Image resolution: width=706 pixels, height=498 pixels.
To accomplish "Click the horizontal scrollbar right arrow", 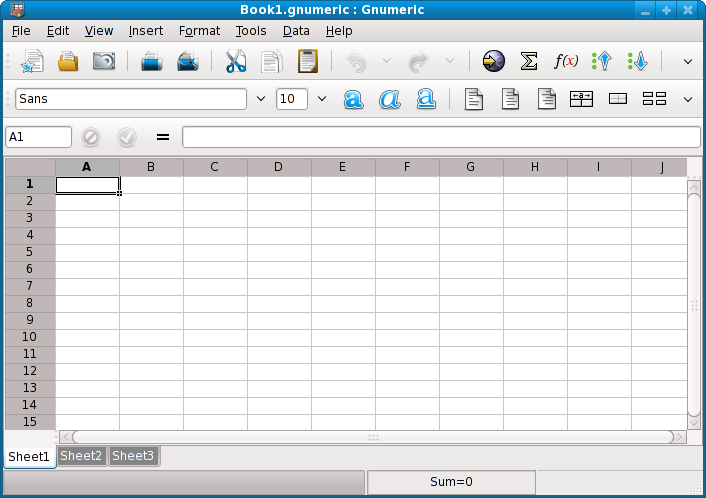I will 680,437.
